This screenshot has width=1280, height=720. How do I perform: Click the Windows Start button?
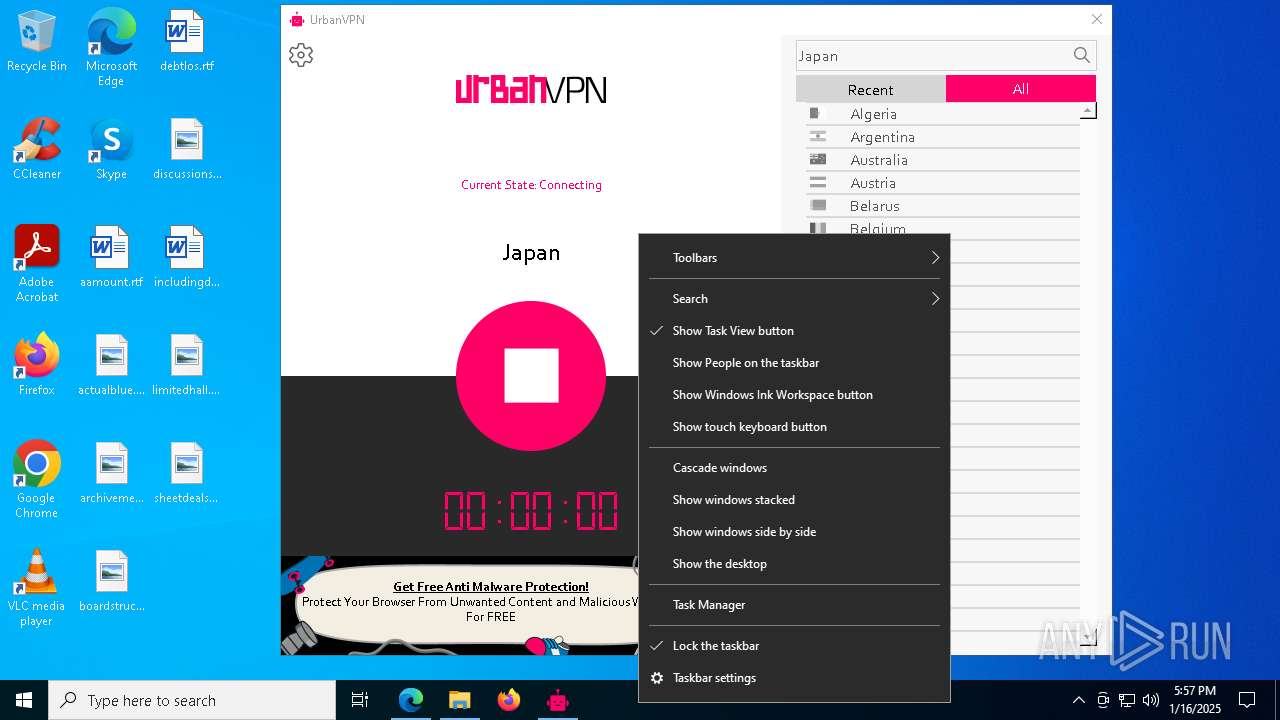[24, 700]
